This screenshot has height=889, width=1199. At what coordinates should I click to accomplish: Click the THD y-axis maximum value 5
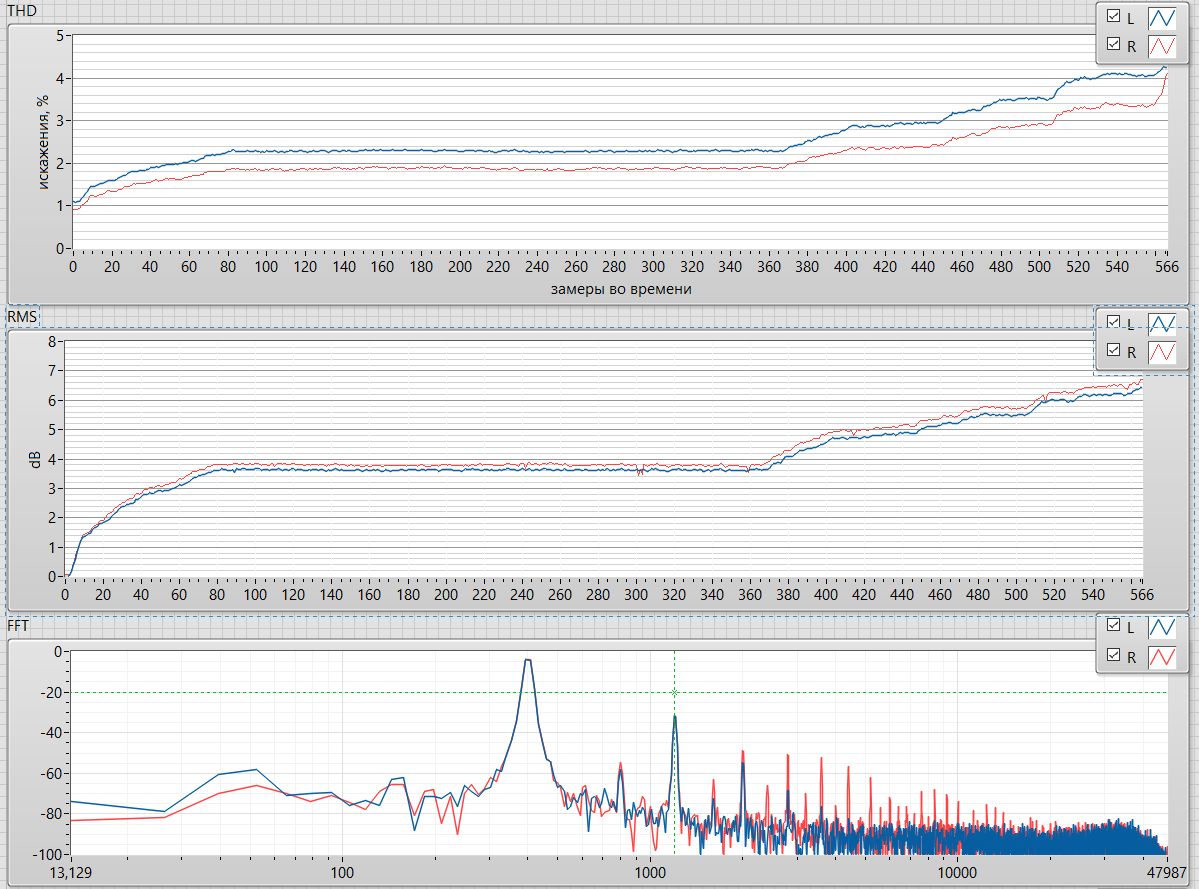pyautogui.click(x=60, y=36)
